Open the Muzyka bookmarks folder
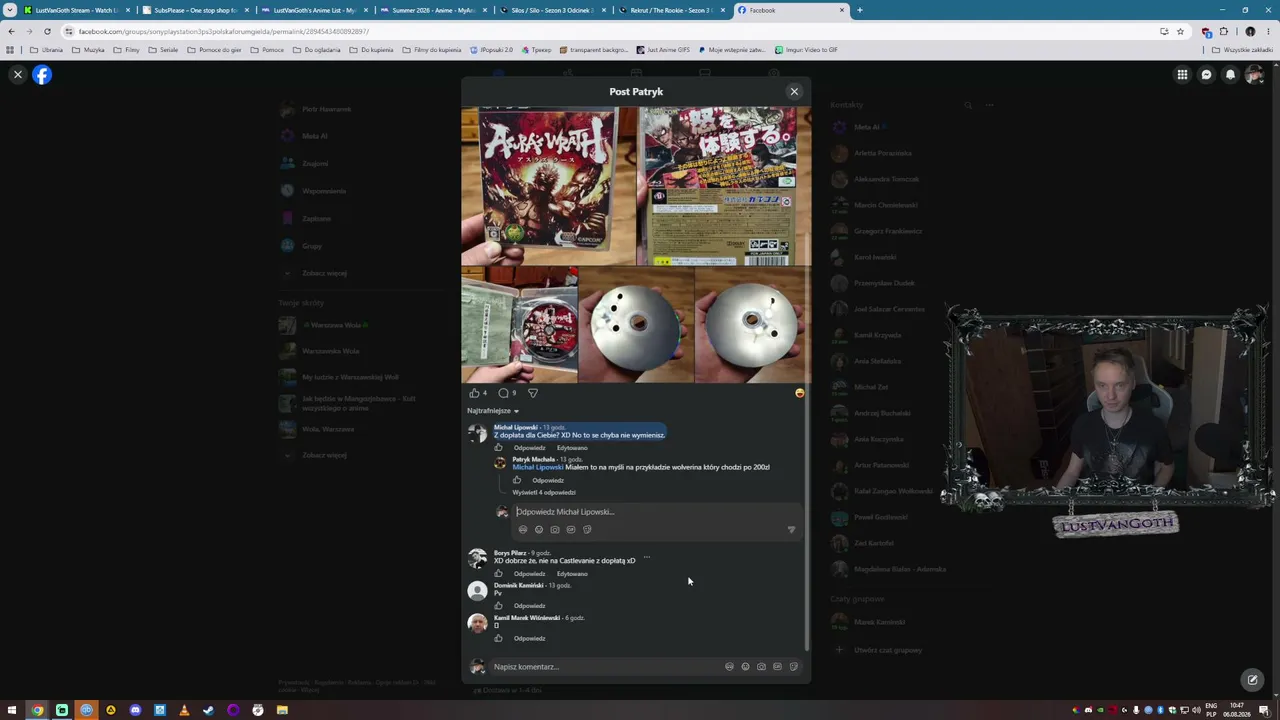The image size is (1280, 720). coord(88,50)
